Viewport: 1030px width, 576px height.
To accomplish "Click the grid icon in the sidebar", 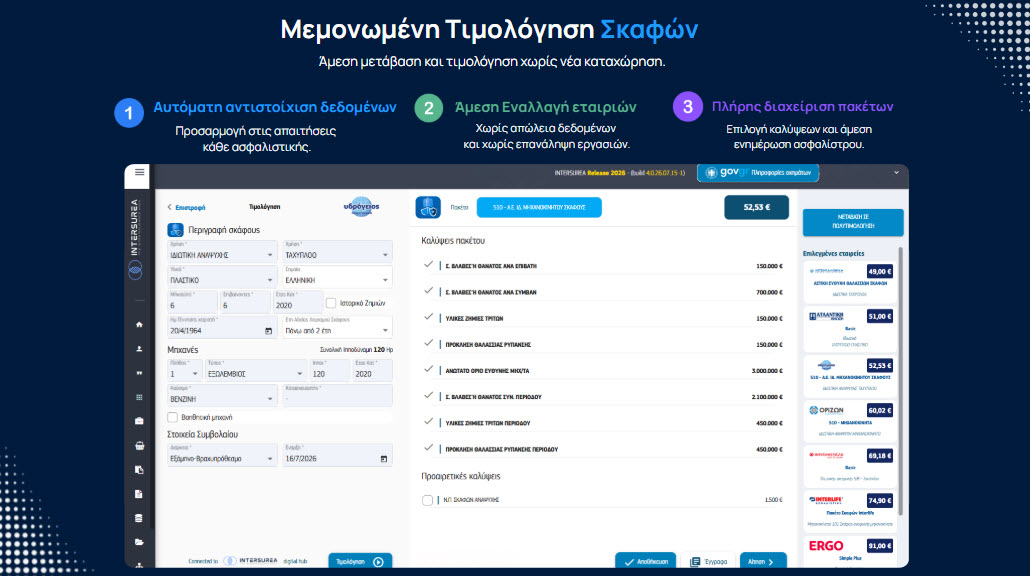I will pyautogui.click(x=139, y=397).
